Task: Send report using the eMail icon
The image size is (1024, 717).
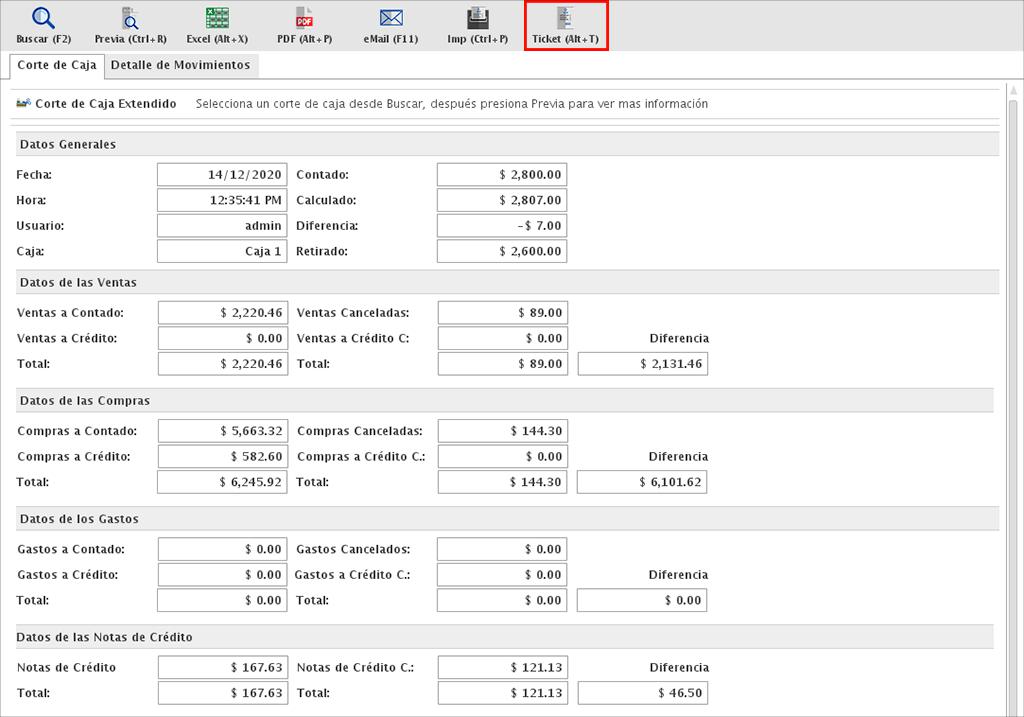Action: coord(391,18)
